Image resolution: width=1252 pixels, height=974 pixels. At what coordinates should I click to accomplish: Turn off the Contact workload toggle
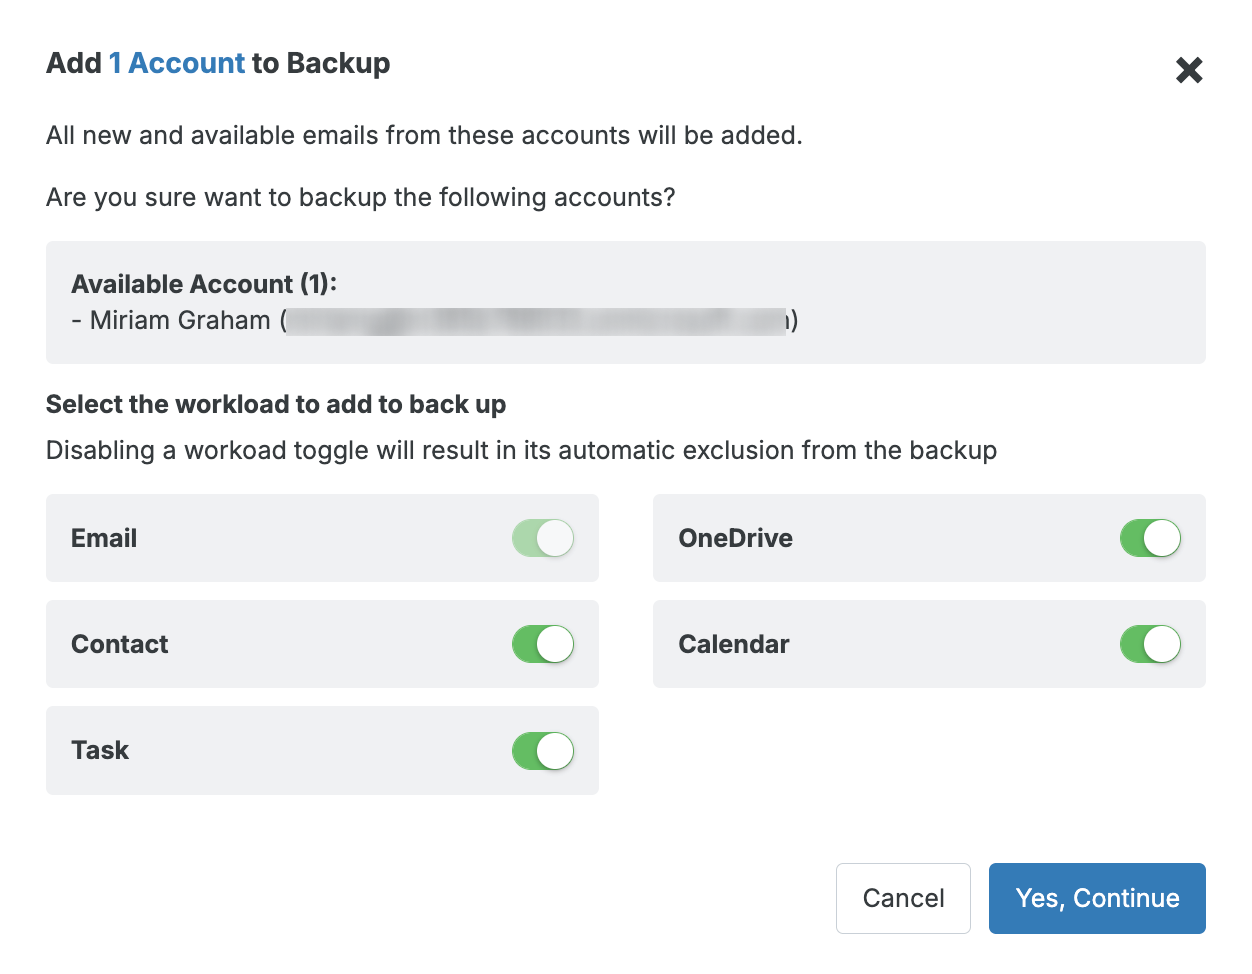[543, 644]
